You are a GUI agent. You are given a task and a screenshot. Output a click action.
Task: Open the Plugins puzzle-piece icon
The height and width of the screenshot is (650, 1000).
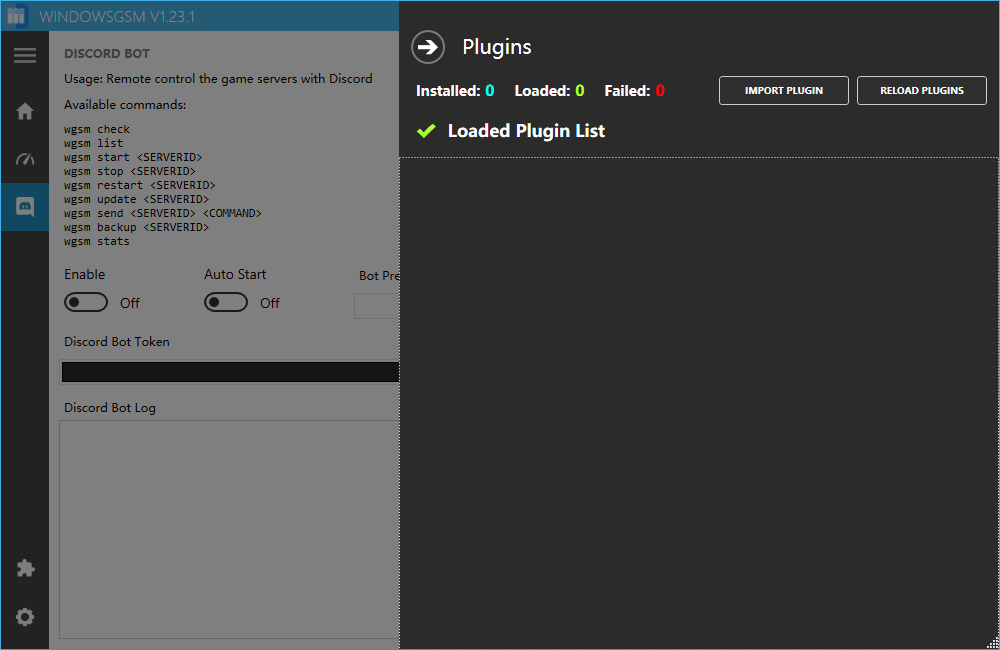[25, 567]
